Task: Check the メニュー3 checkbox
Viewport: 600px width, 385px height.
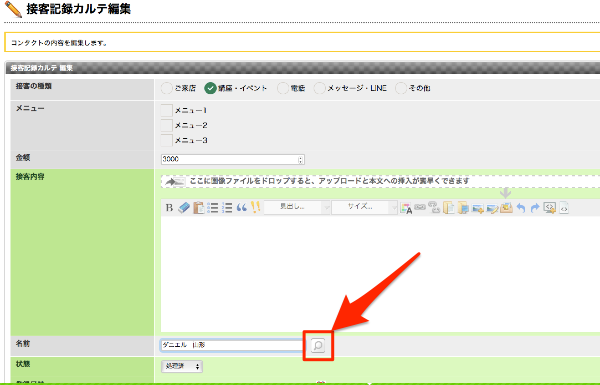Action: click(x=166, y=140)
